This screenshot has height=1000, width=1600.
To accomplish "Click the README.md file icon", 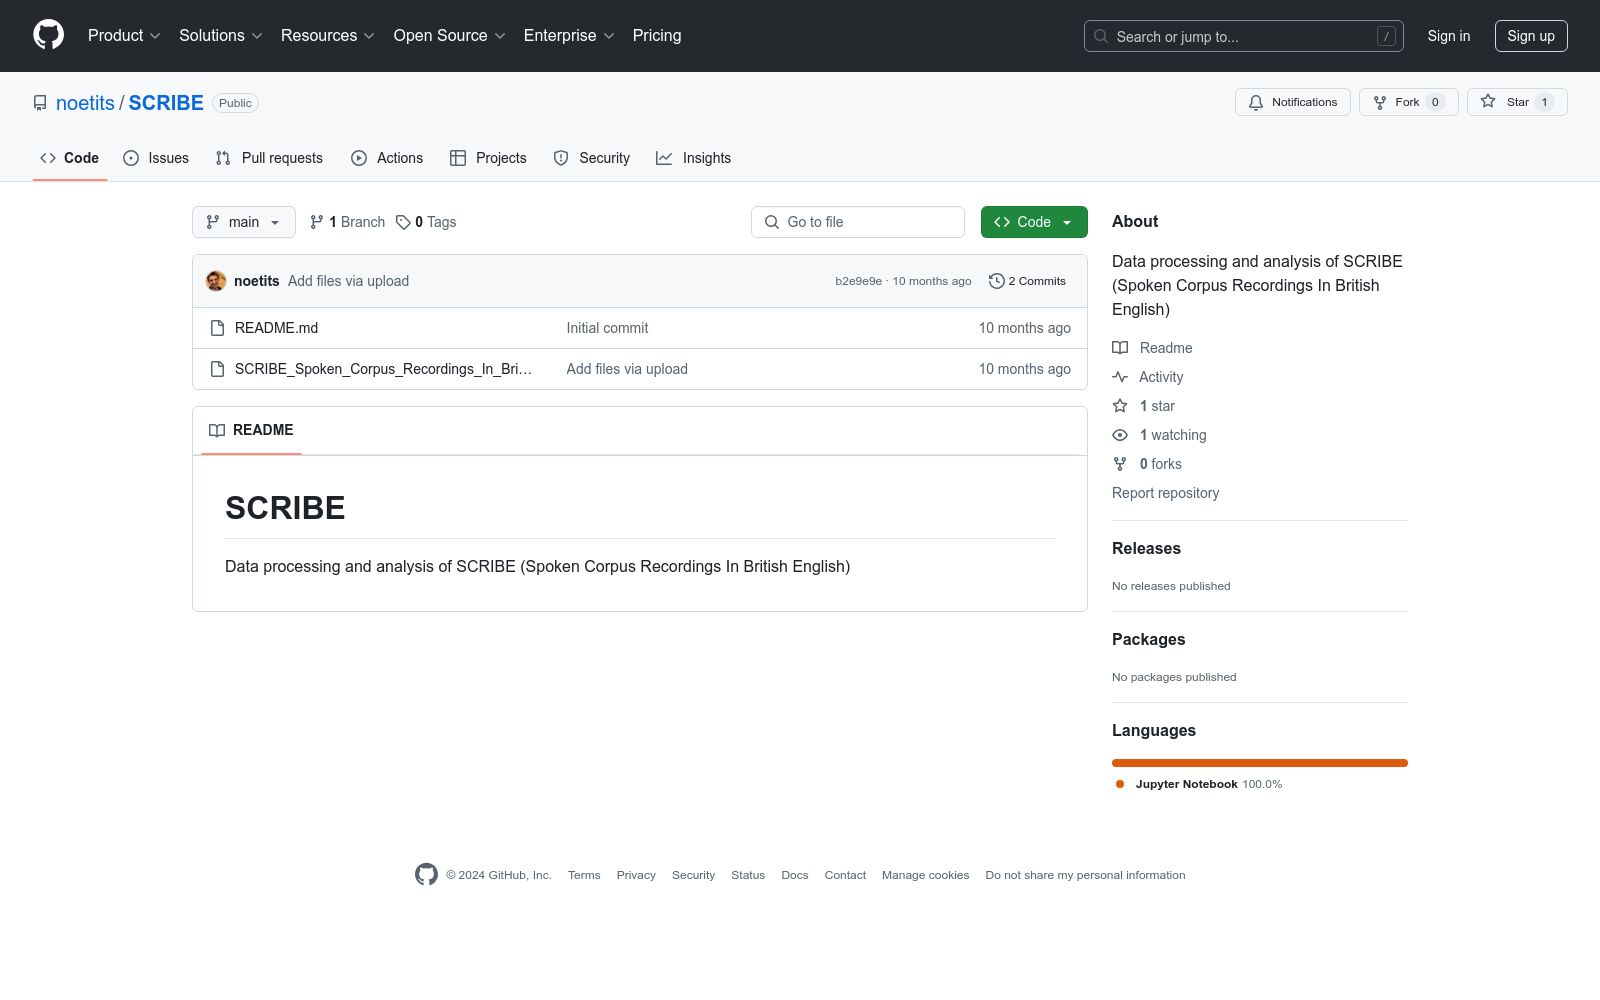I will [x=217, y=328].
